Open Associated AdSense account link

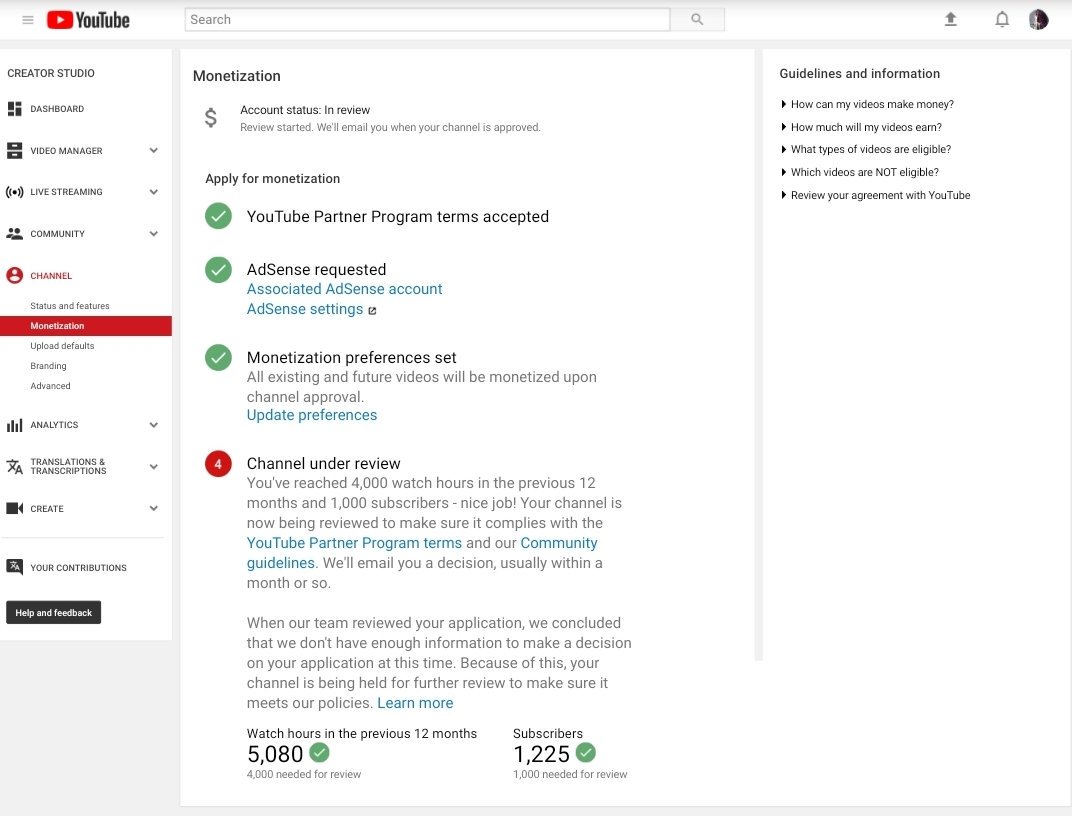click(x=345, y=289)
